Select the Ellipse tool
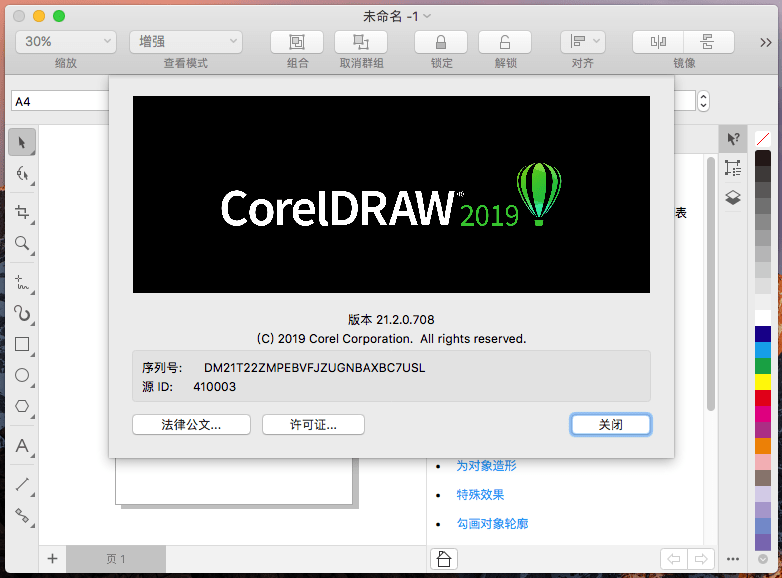This screenshot has width=782, height=578. [21, 375]
